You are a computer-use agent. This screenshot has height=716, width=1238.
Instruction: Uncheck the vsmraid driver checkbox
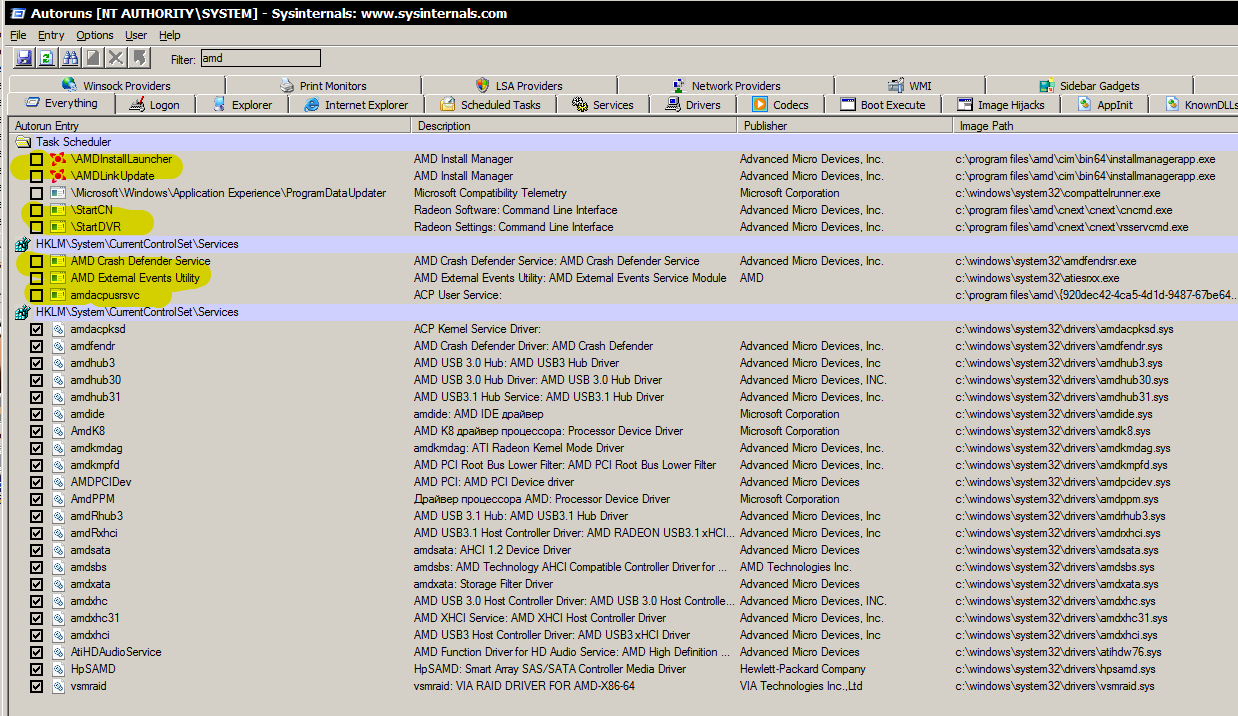click(36, 686)
